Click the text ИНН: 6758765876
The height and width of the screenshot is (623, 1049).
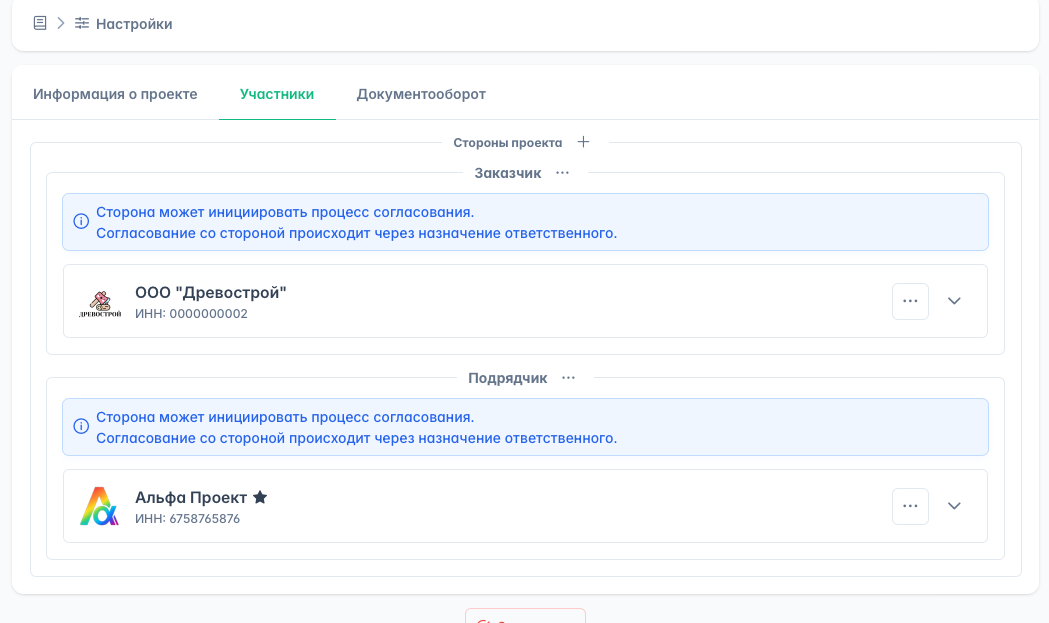(x=187, y=519)
